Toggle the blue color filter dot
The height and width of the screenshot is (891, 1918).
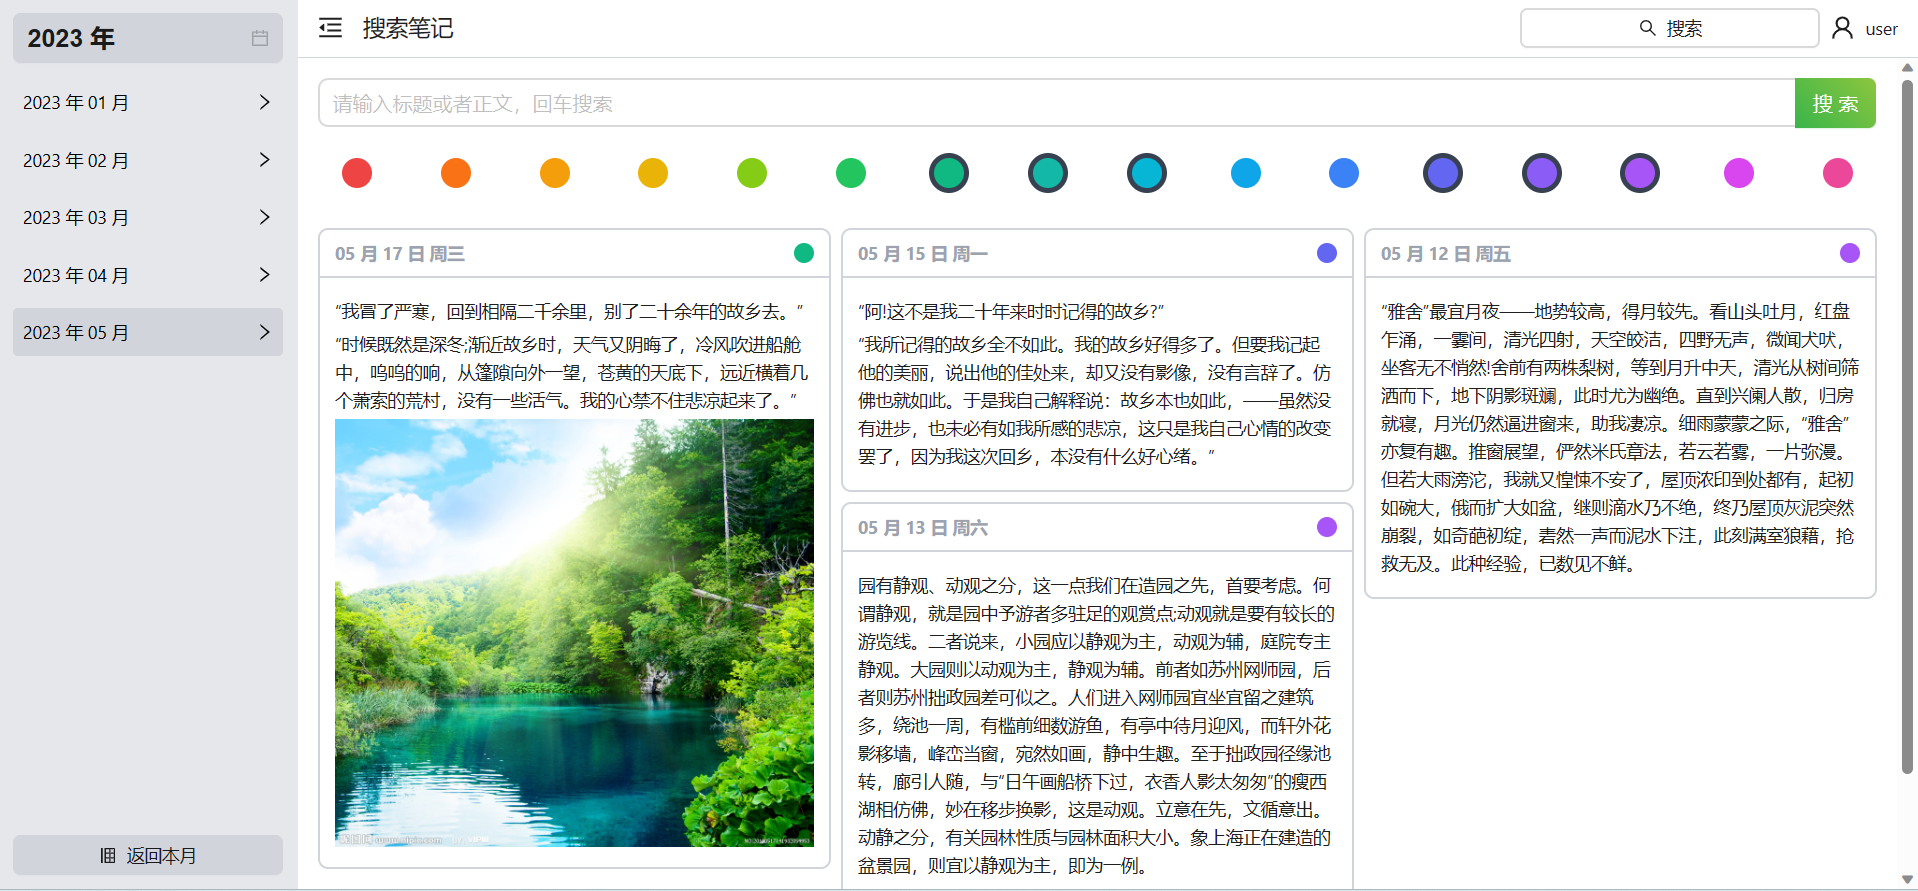1344,173
